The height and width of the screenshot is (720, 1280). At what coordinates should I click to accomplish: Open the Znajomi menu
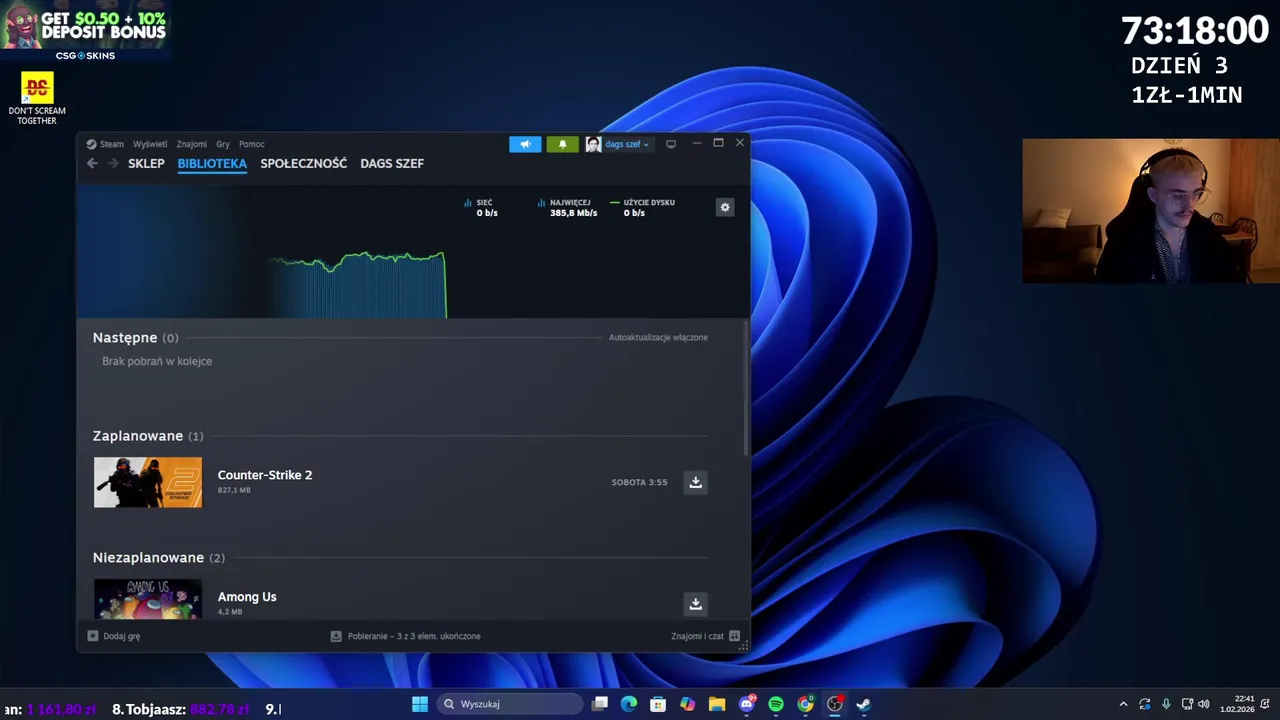[x=192, y=144]
